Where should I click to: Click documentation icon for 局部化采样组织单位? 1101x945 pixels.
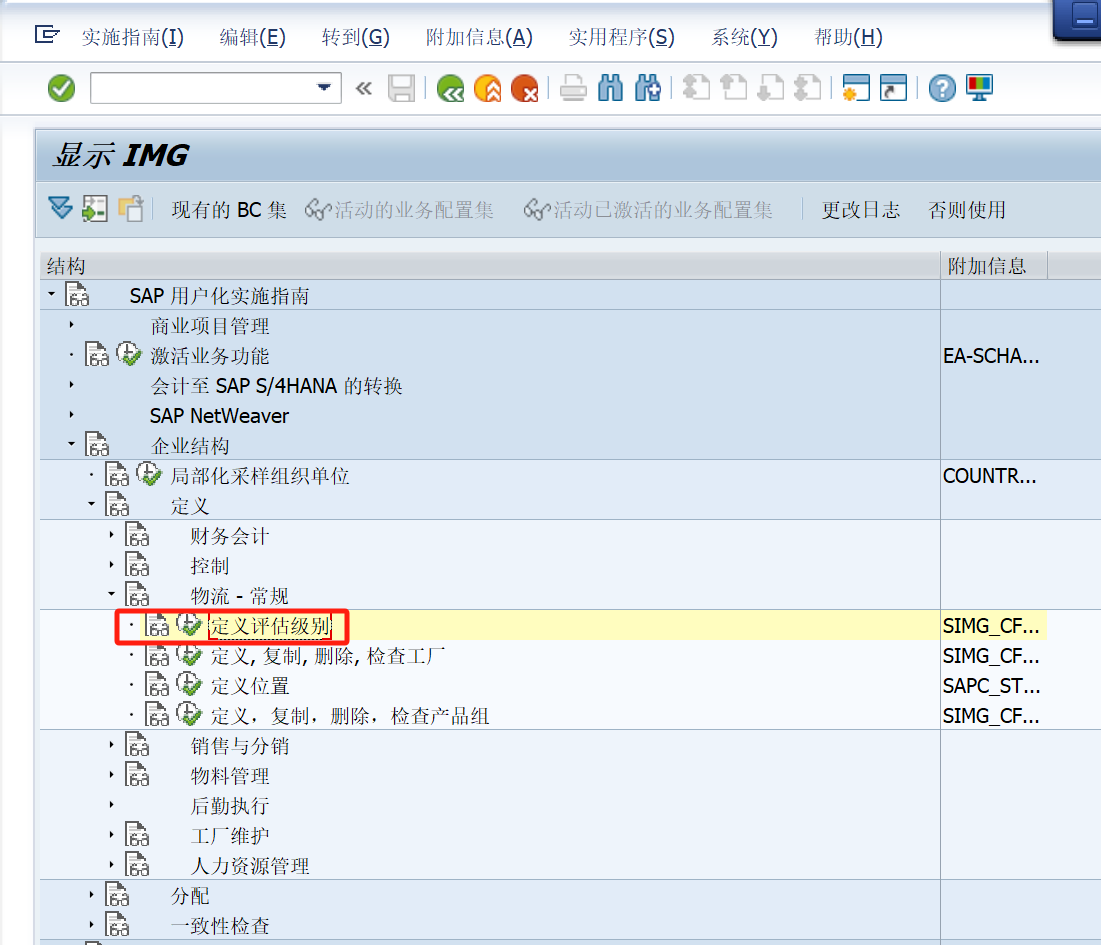coord(117,475)
